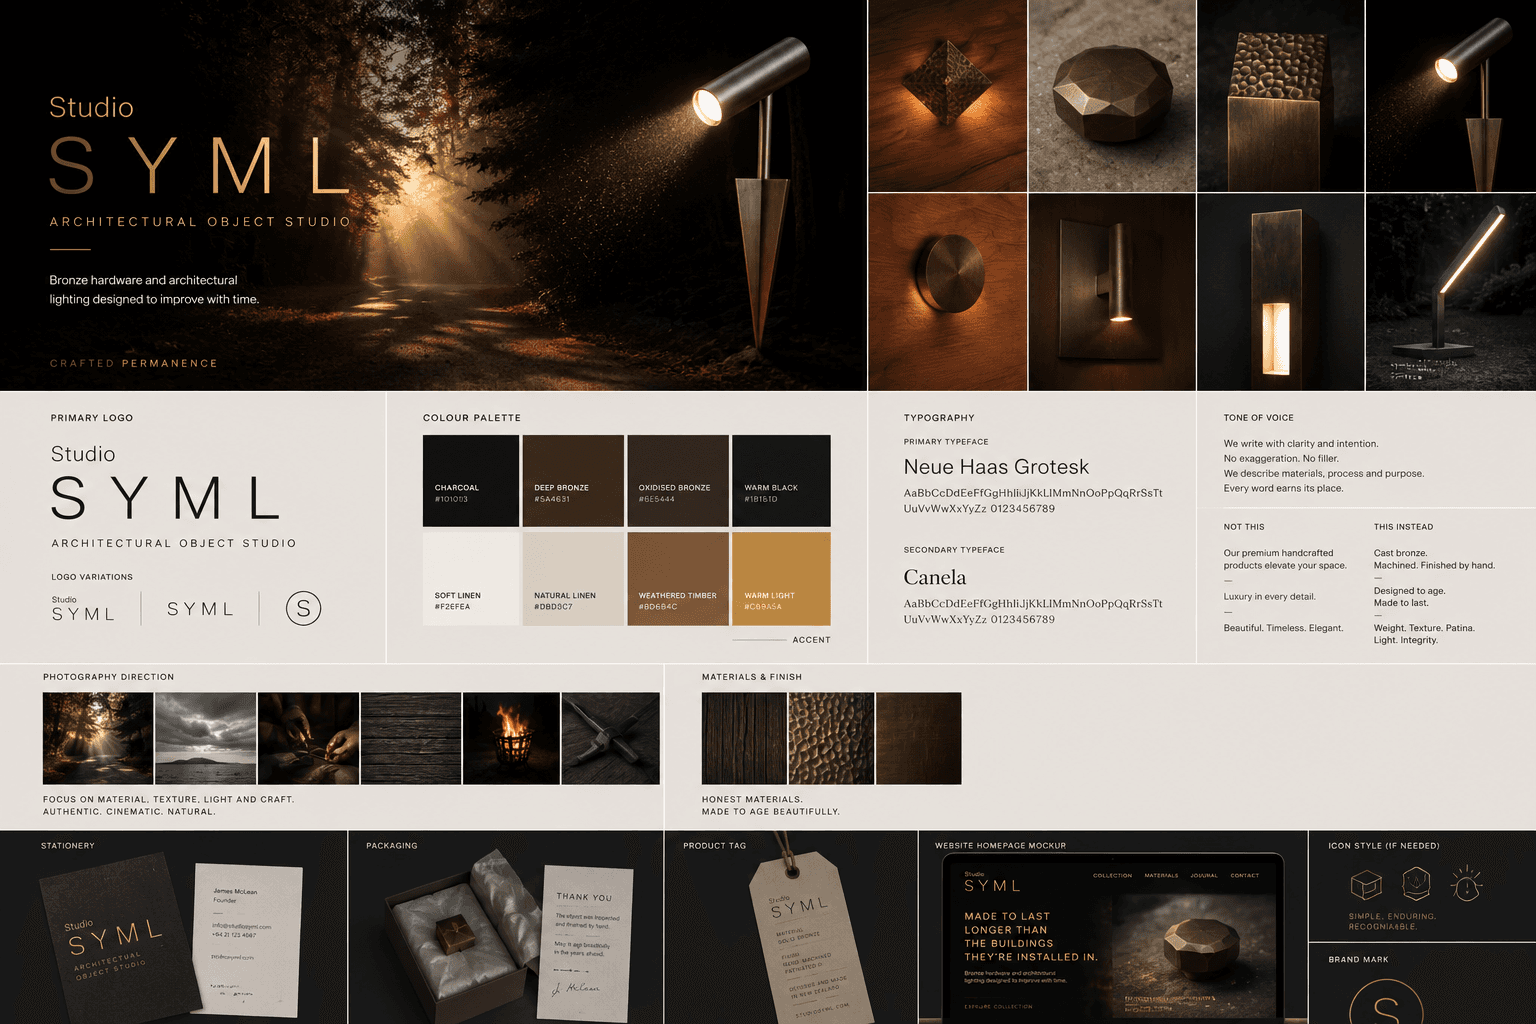
Task: Pick the Weathered Timber colour swatch
Action: (678, 579)
